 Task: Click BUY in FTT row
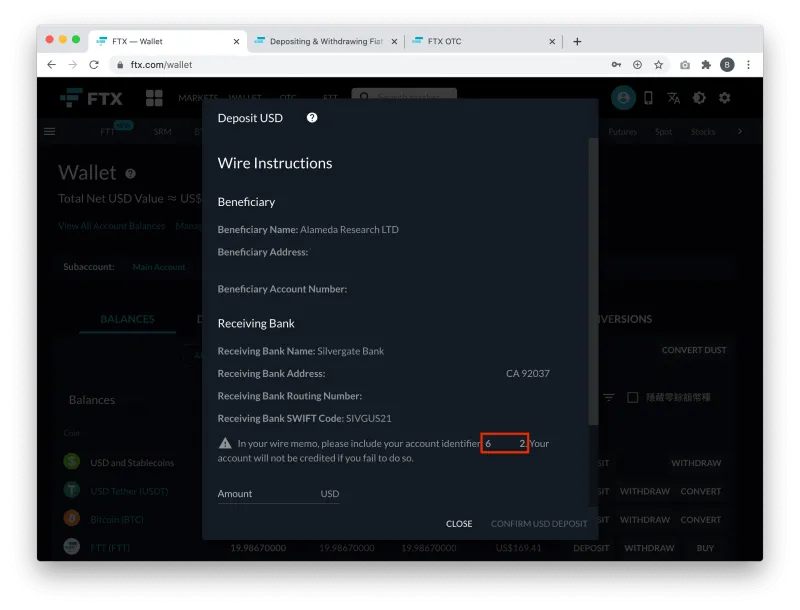click(x=705, y=548)
